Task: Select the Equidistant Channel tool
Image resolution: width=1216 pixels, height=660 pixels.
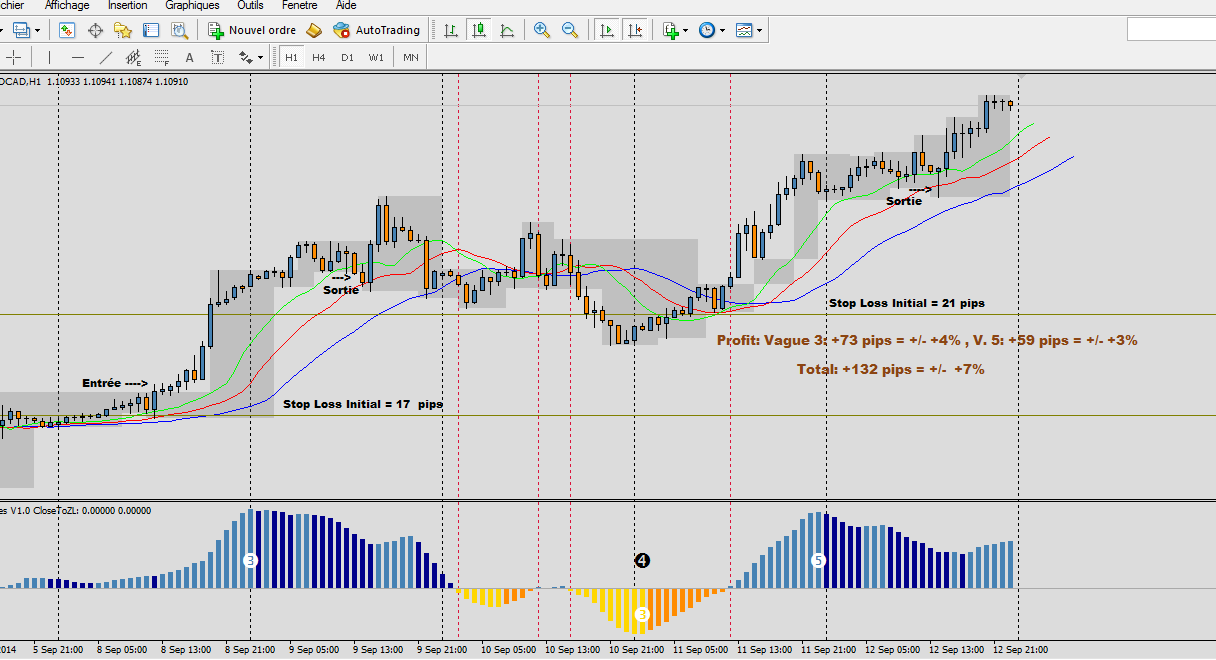Action: (134, 57)
